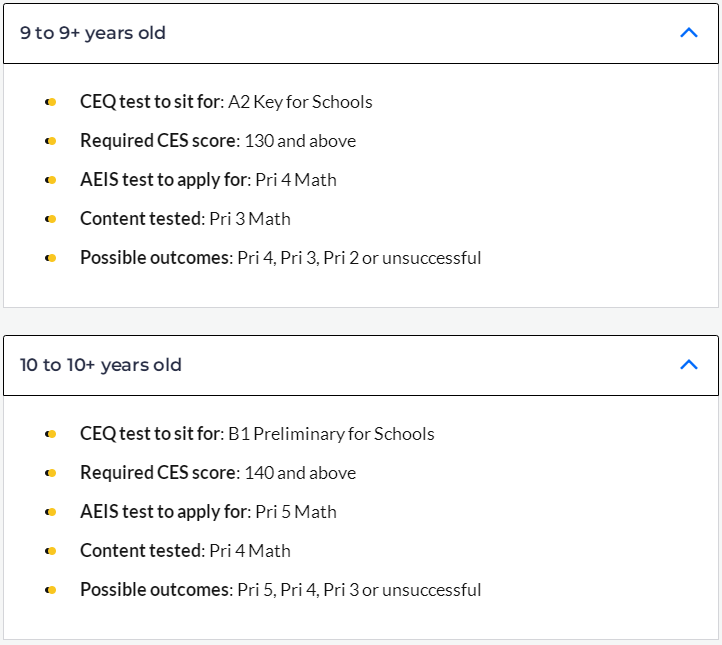This screenshot has height=645, width=722.
Task: Click yellow bullet beside Pri 5, Pri 4, Pri 3 outcomes
Action: pos(51,590)
